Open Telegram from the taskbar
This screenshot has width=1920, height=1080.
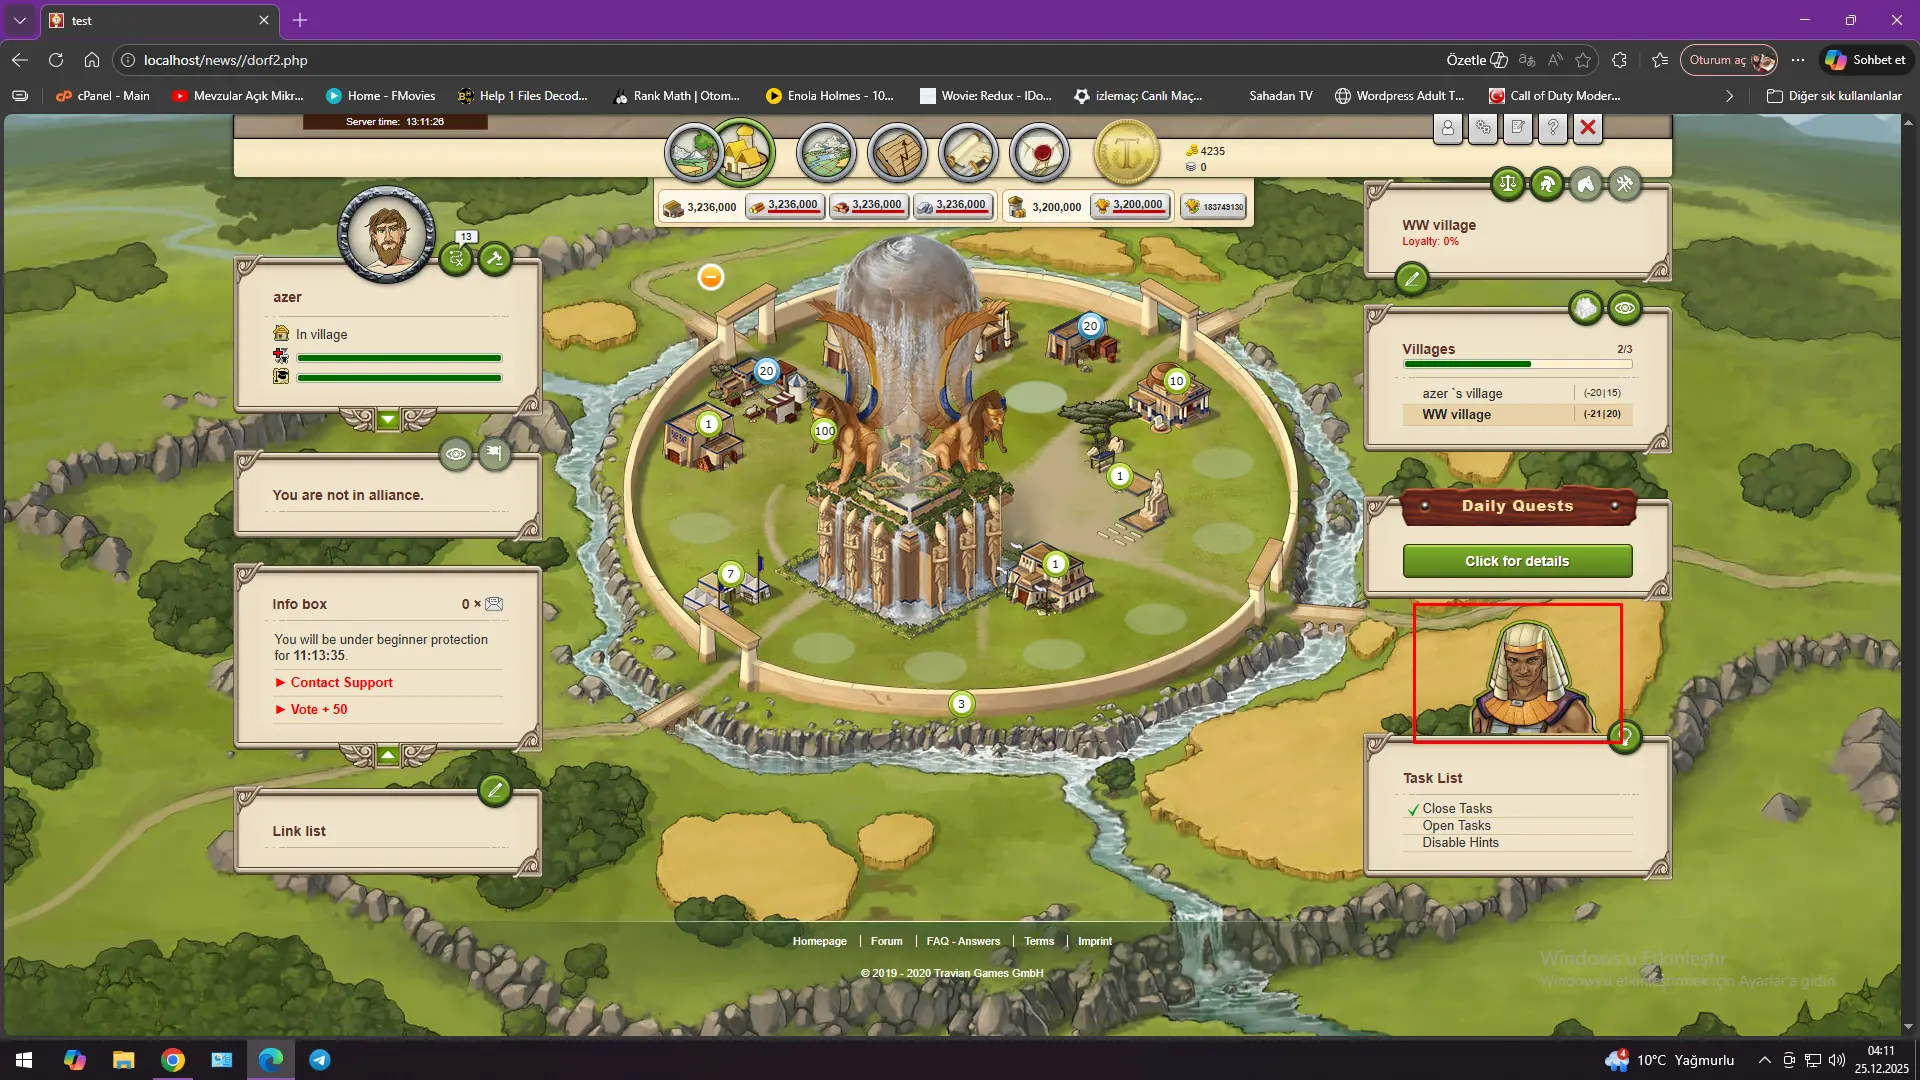tap(320, 1060)
